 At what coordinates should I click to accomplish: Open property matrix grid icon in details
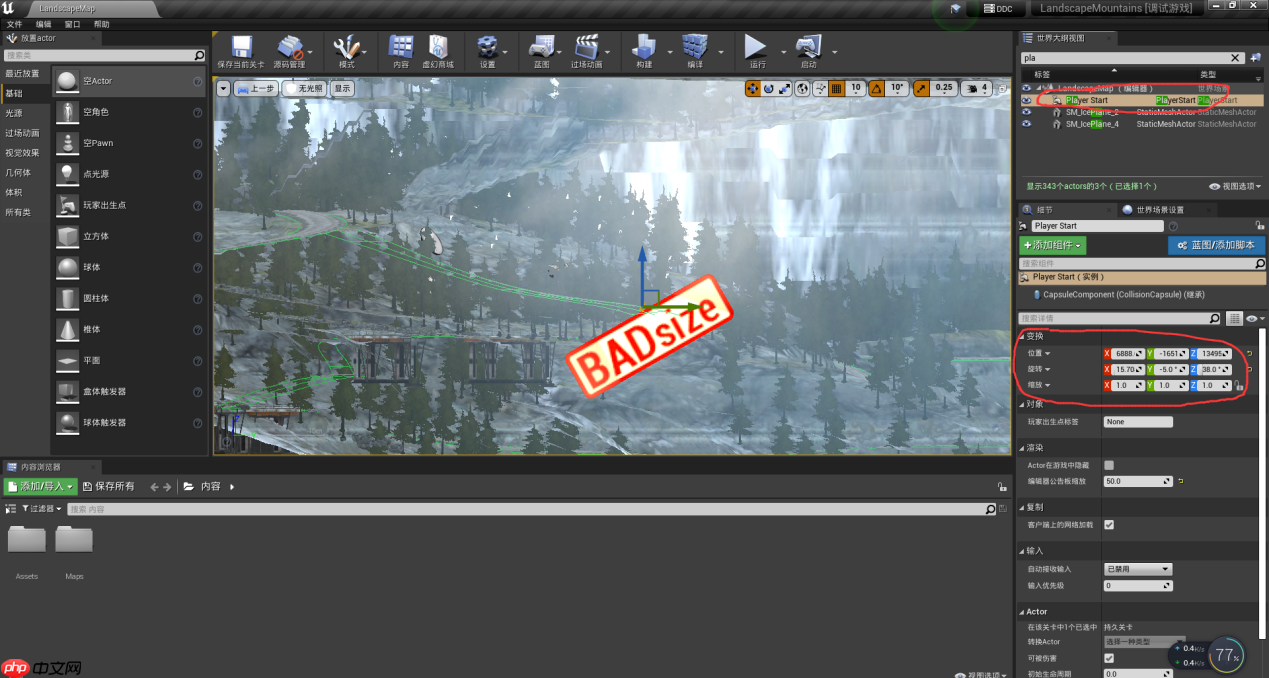pos(1235,318)
